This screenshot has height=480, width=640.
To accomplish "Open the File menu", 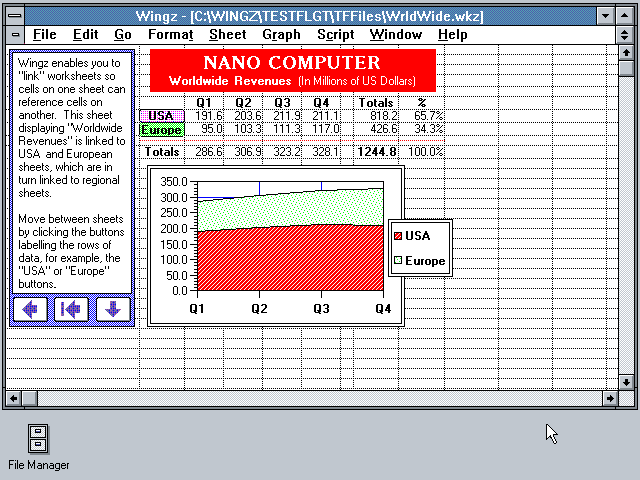I will tap(44, 35).
